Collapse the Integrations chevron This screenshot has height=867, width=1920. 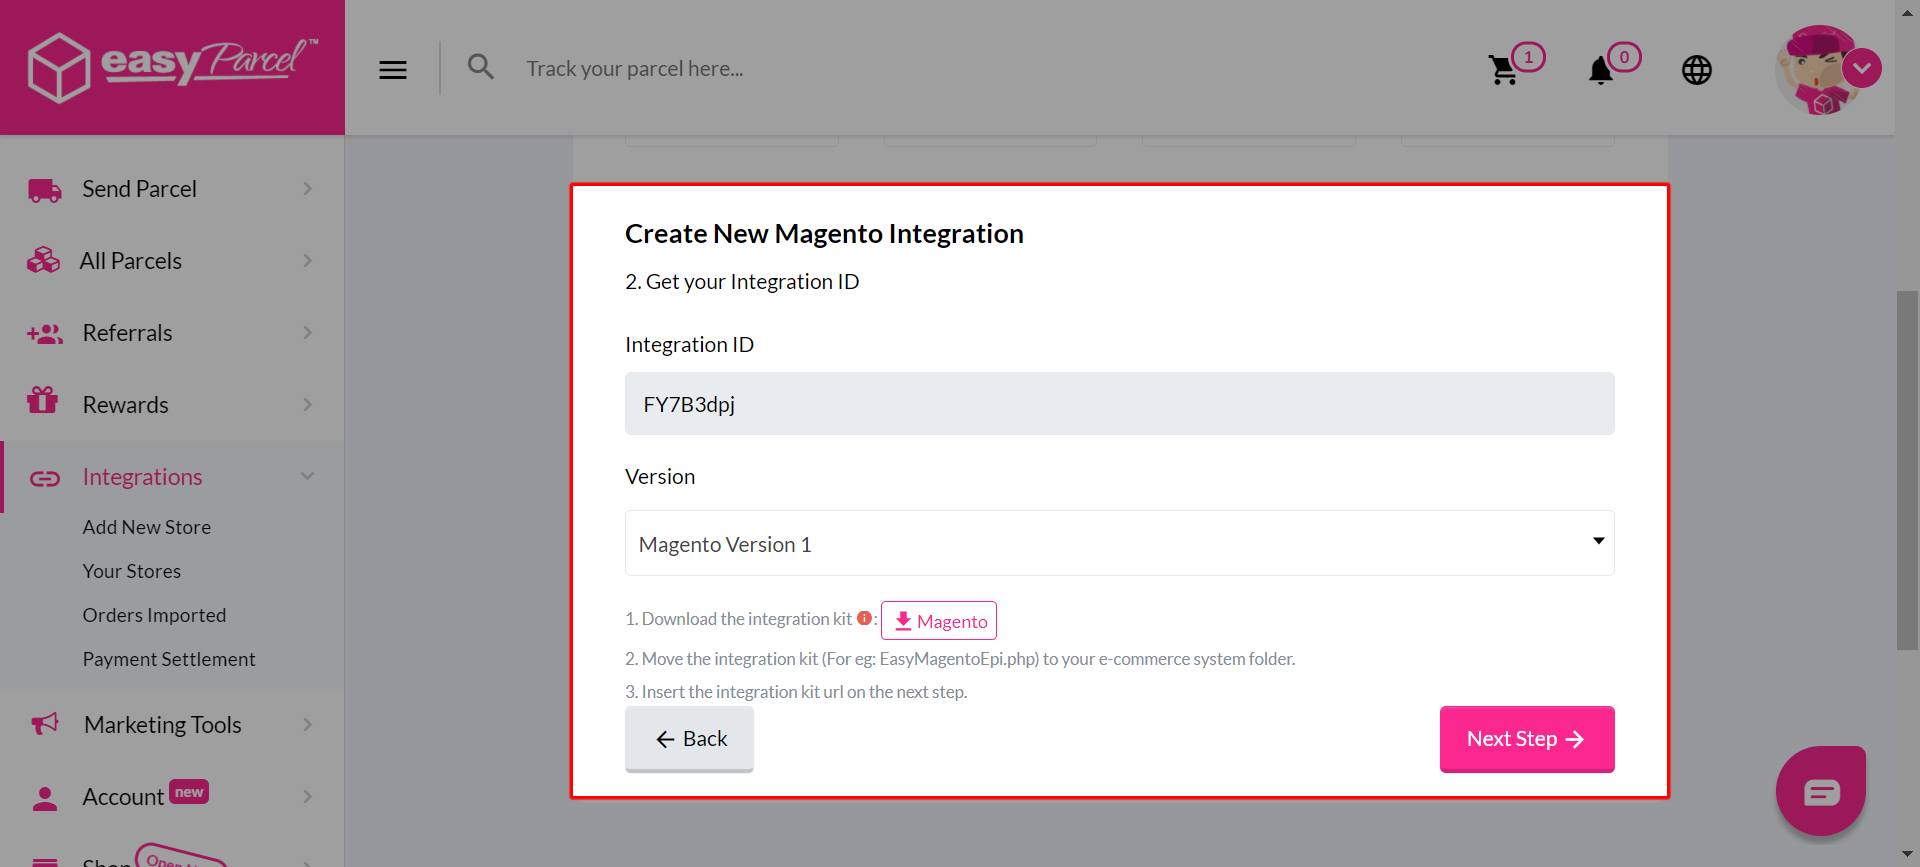point(307,477)
